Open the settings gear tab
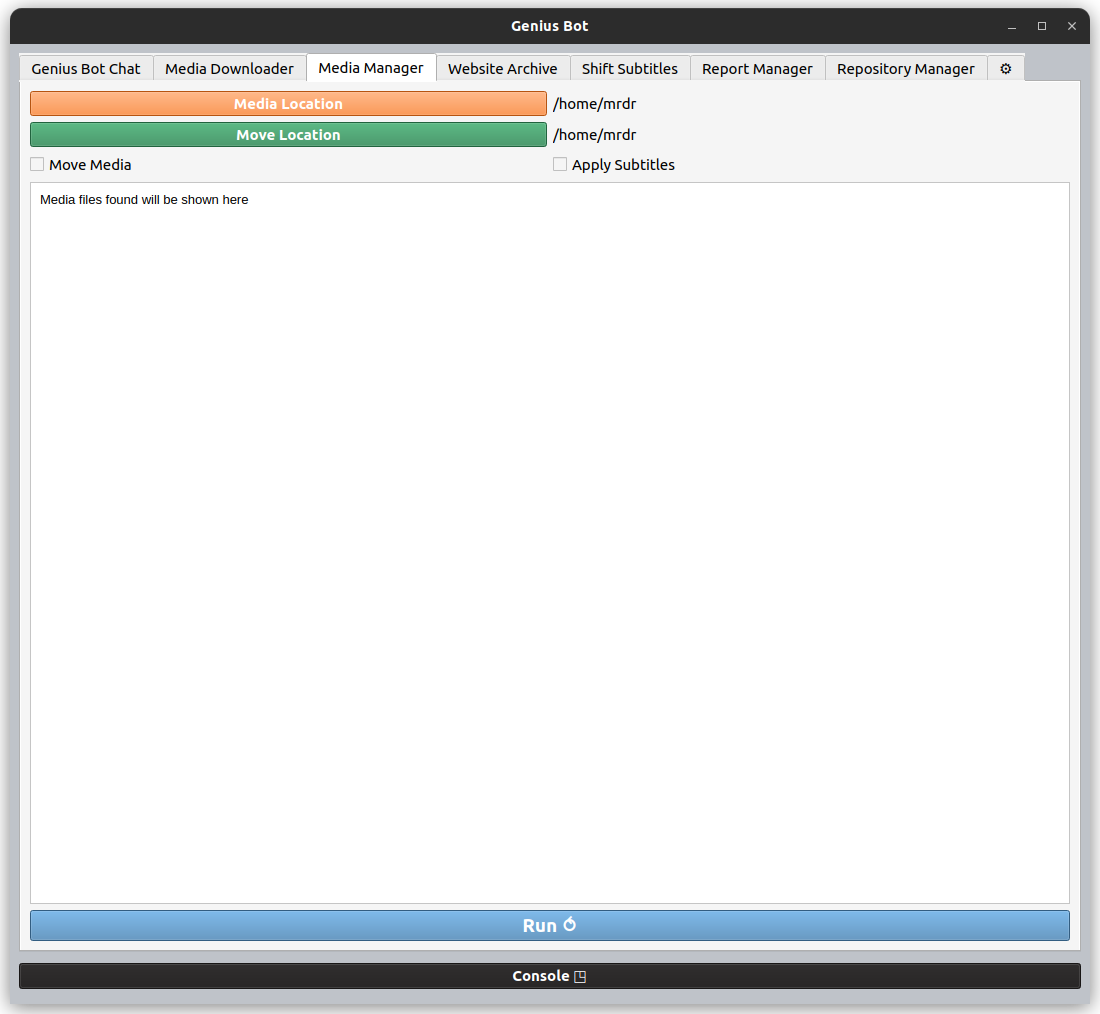This screenshot has height=1014, width=1100. [1005, 69]
